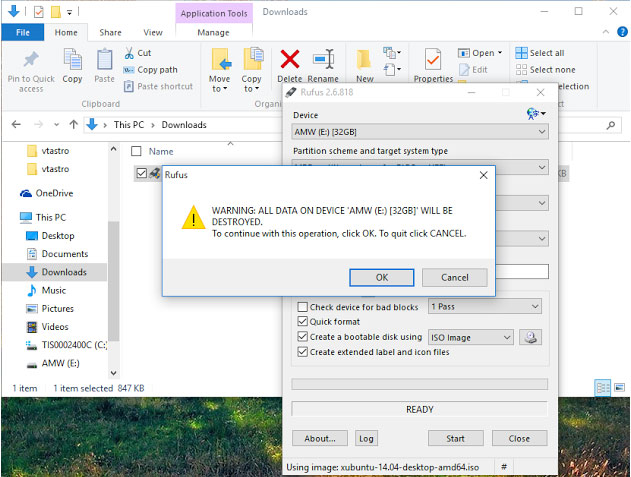Click OK in the Rufus warning dialog
631x477 pixels.
point(381,277)
